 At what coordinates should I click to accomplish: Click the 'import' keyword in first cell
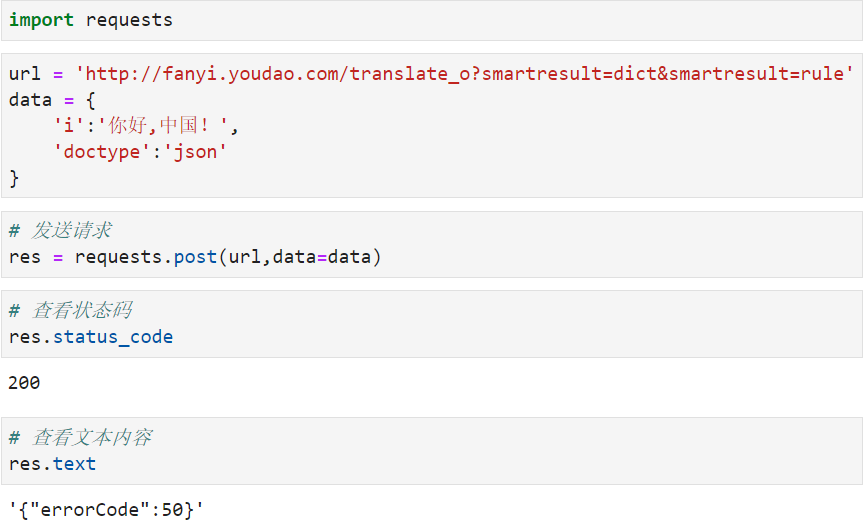point(41,20)
